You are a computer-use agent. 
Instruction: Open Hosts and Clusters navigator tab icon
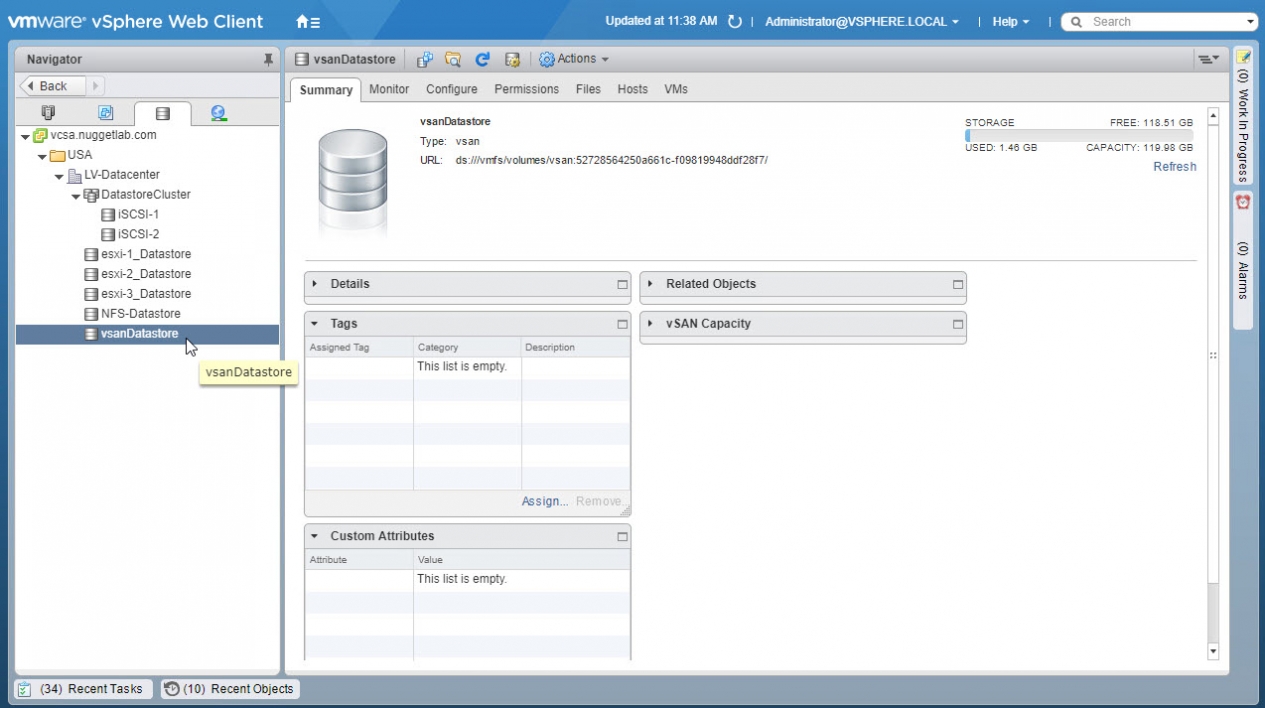tap(48, 113)
